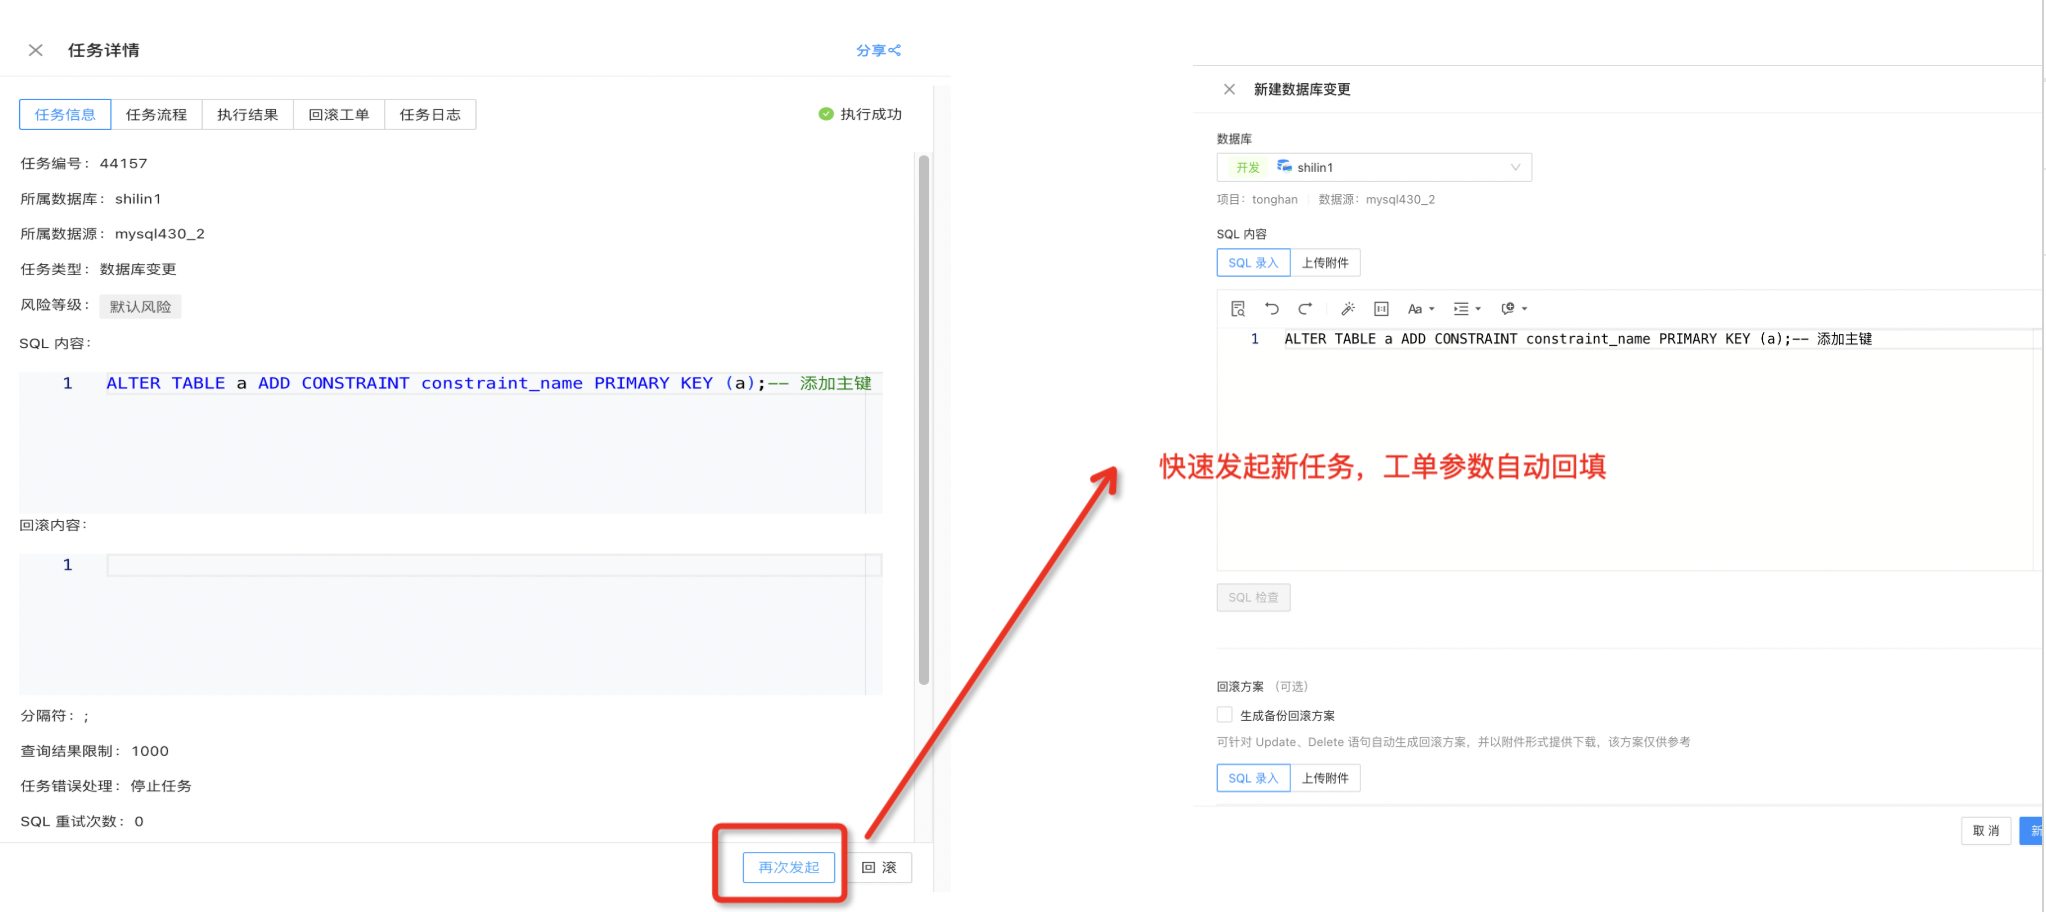This screenshot has height=912, width=2046.
Task: Open the 回滚工单 tab
Action: pyautogui.click(x=339, y=114)
